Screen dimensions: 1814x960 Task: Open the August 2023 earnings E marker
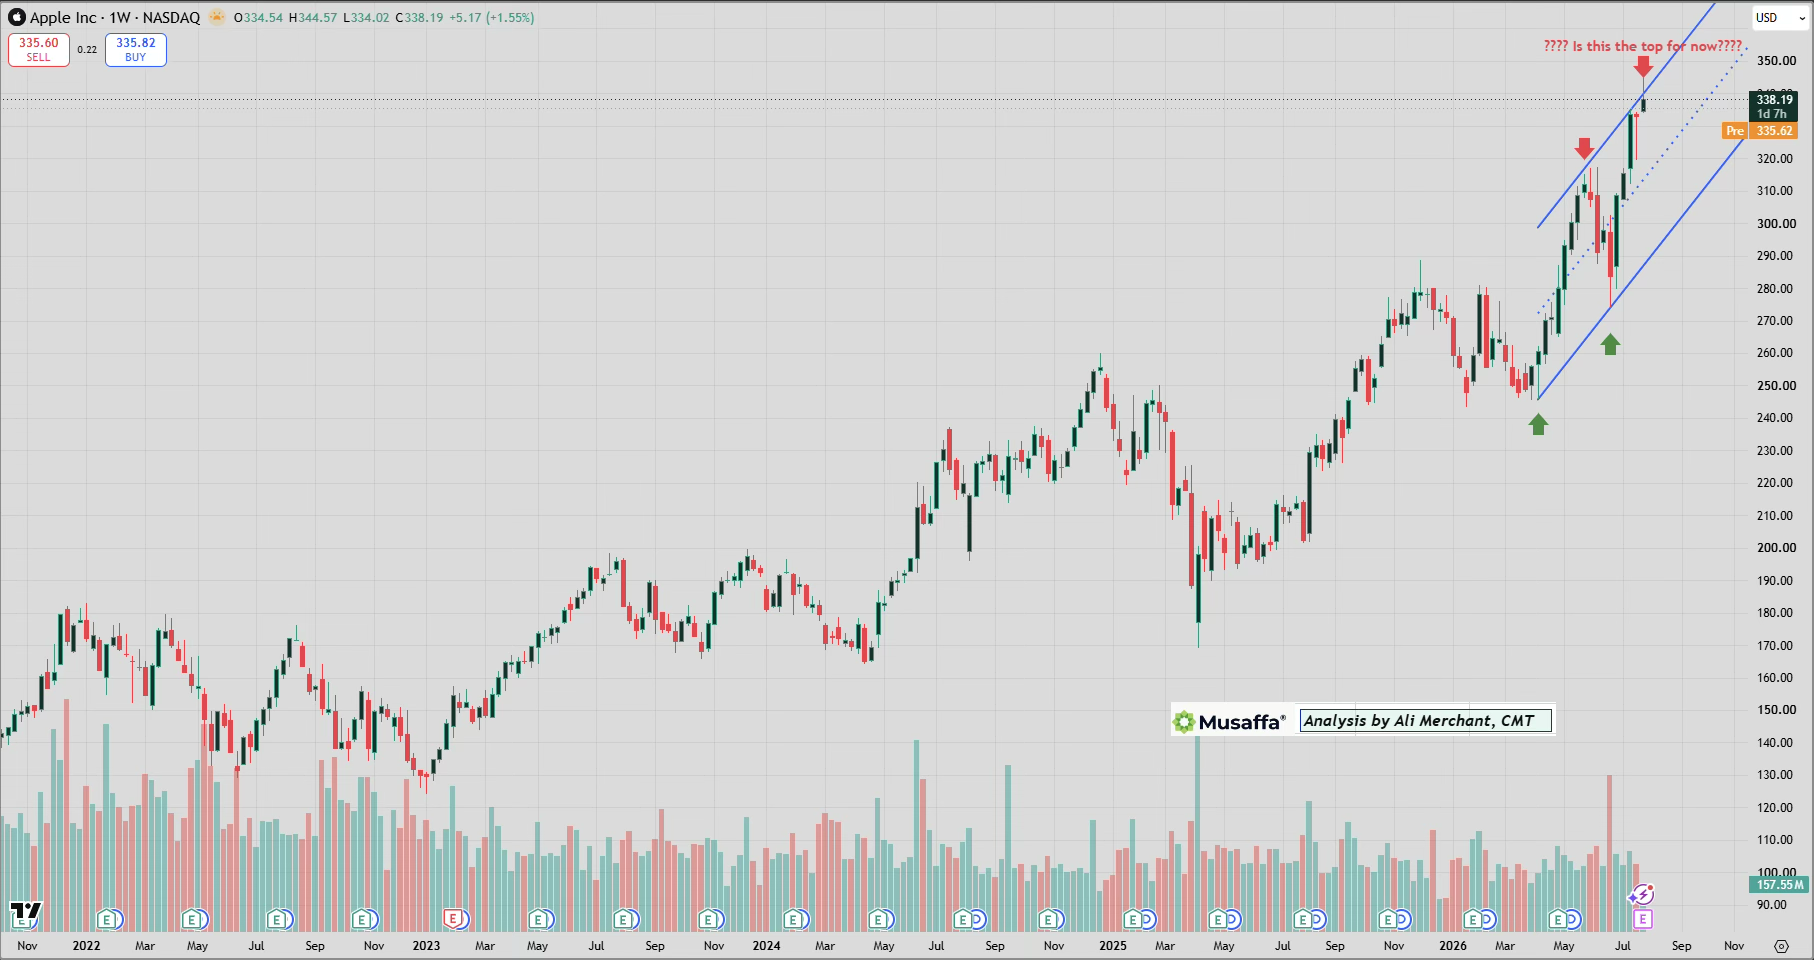pyautogui.click(x=622, y=919)
